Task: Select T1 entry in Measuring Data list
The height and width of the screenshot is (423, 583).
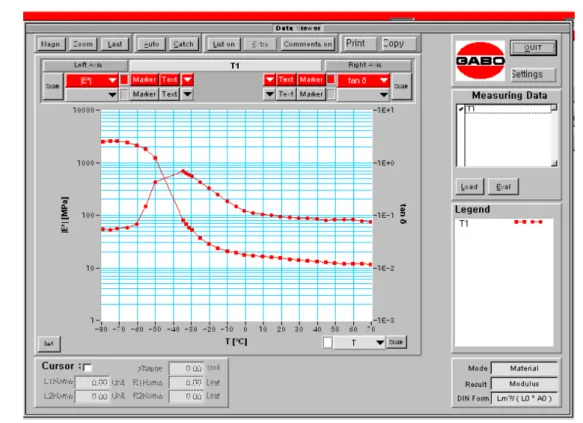Action: [508, 109]
